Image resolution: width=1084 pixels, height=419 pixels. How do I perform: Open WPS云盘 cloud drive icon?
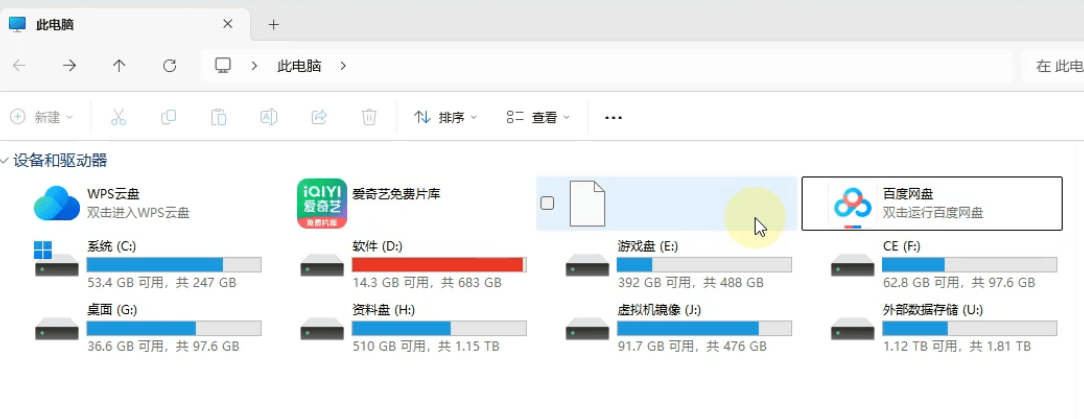point(57,203)
